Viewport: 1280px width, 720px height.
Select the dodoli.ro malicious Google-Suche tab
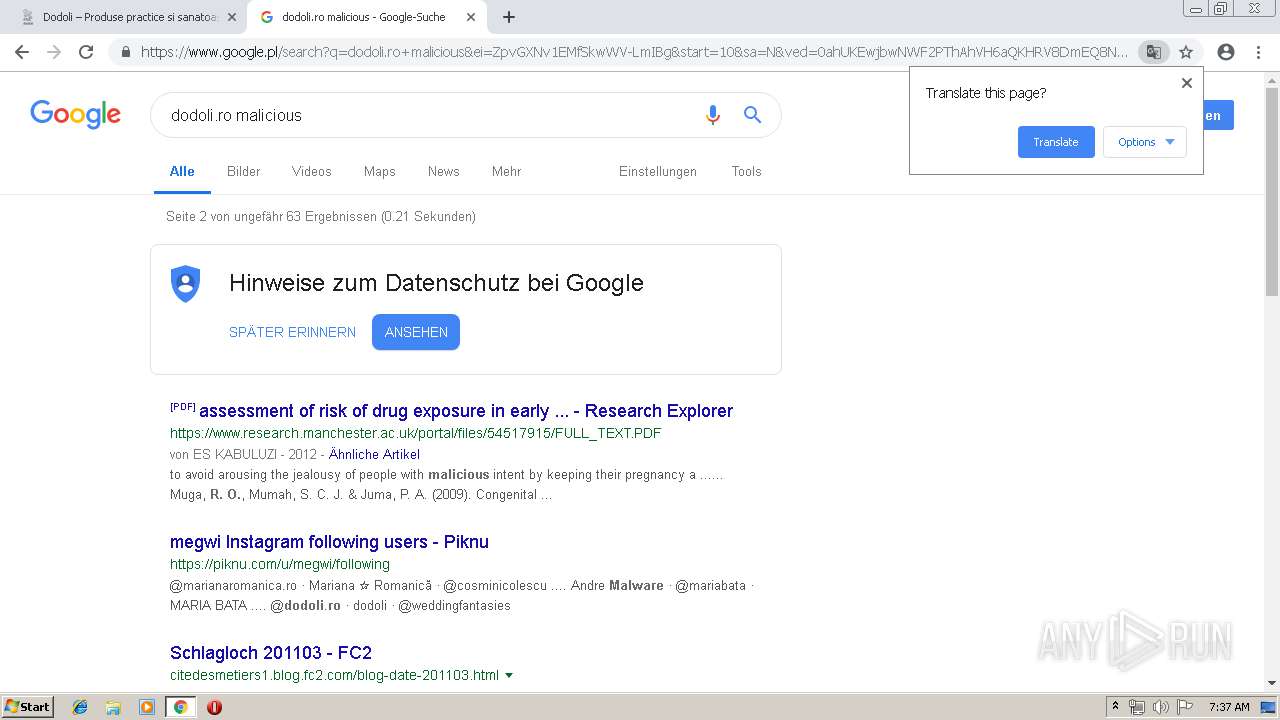(364, 17)
